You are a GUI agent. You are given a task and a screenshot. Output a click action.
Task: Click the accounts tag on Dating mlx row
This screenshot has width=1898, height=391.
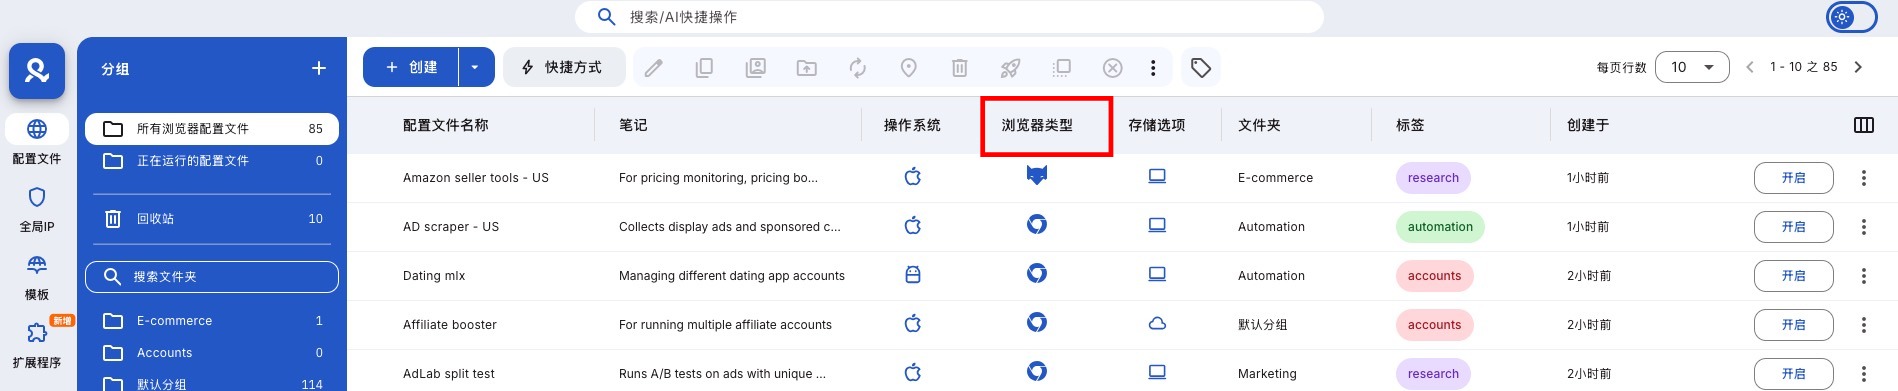click(x=1434, y=276)
